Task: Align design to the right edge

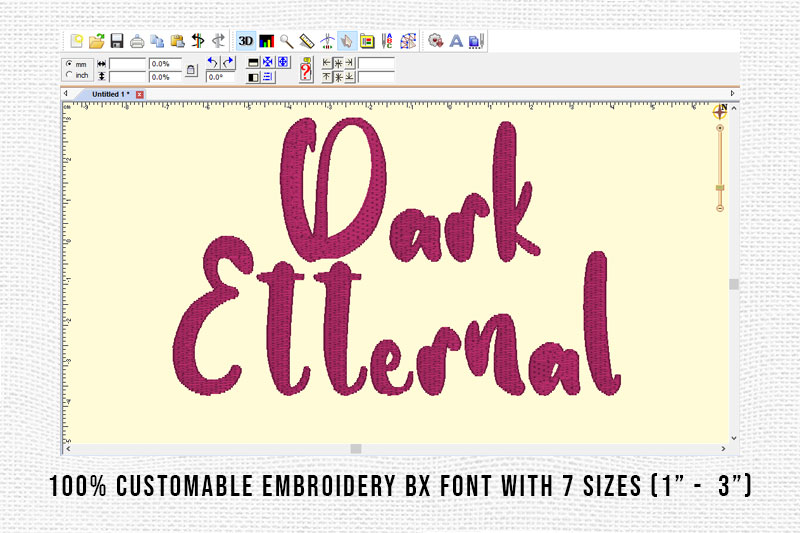Action: click(x=349, y=63)
